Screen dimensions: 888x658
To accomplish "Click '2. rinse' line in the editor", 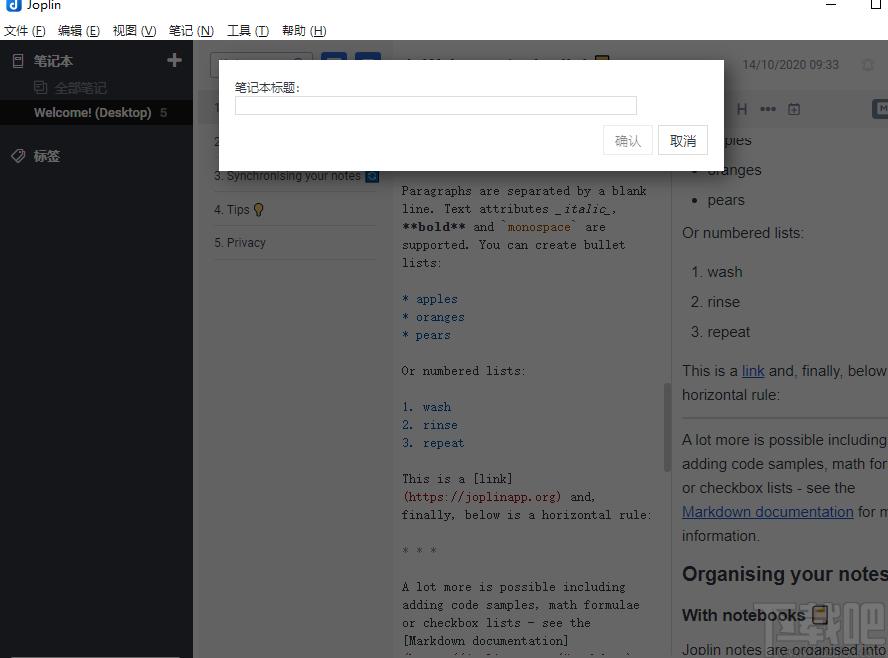I will [430, 425].
